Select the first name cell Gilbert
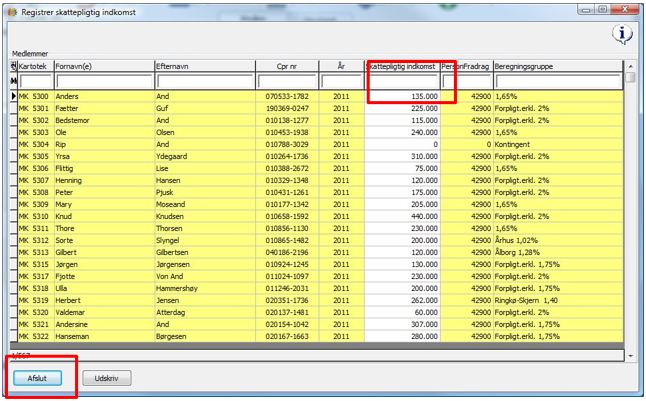 pyautogui.click(x=104, y=252)
